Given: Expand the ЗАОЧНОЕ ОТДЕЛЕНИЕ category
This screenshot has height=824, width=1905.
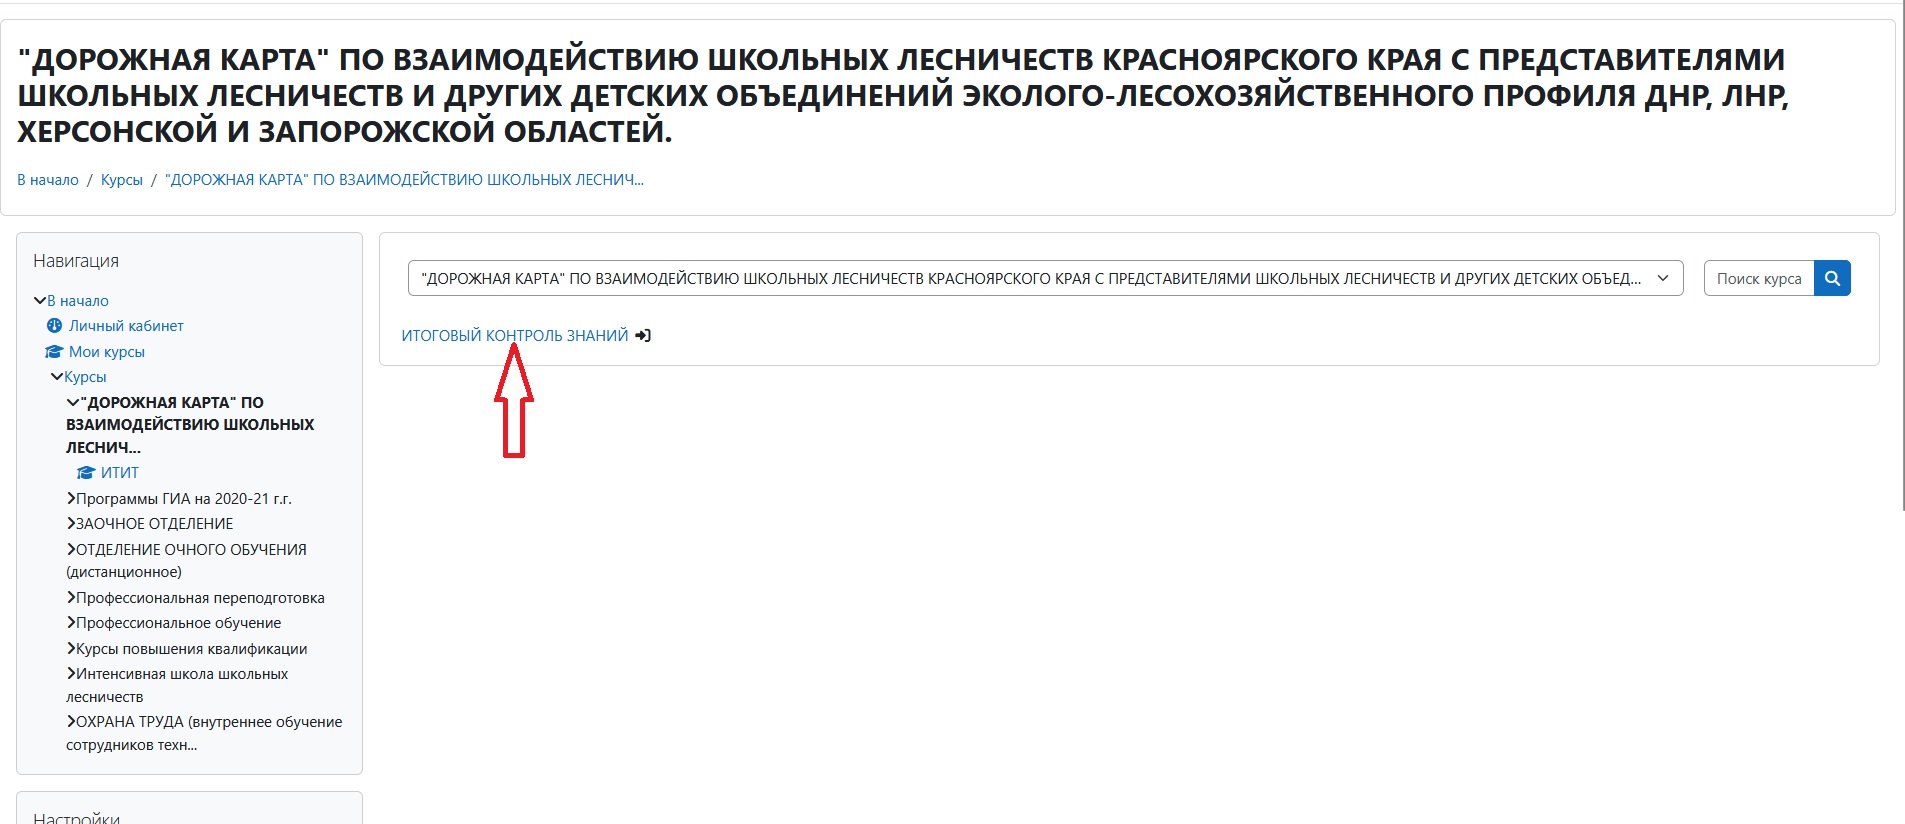Looking at the screenshot, I should (72, 524).
